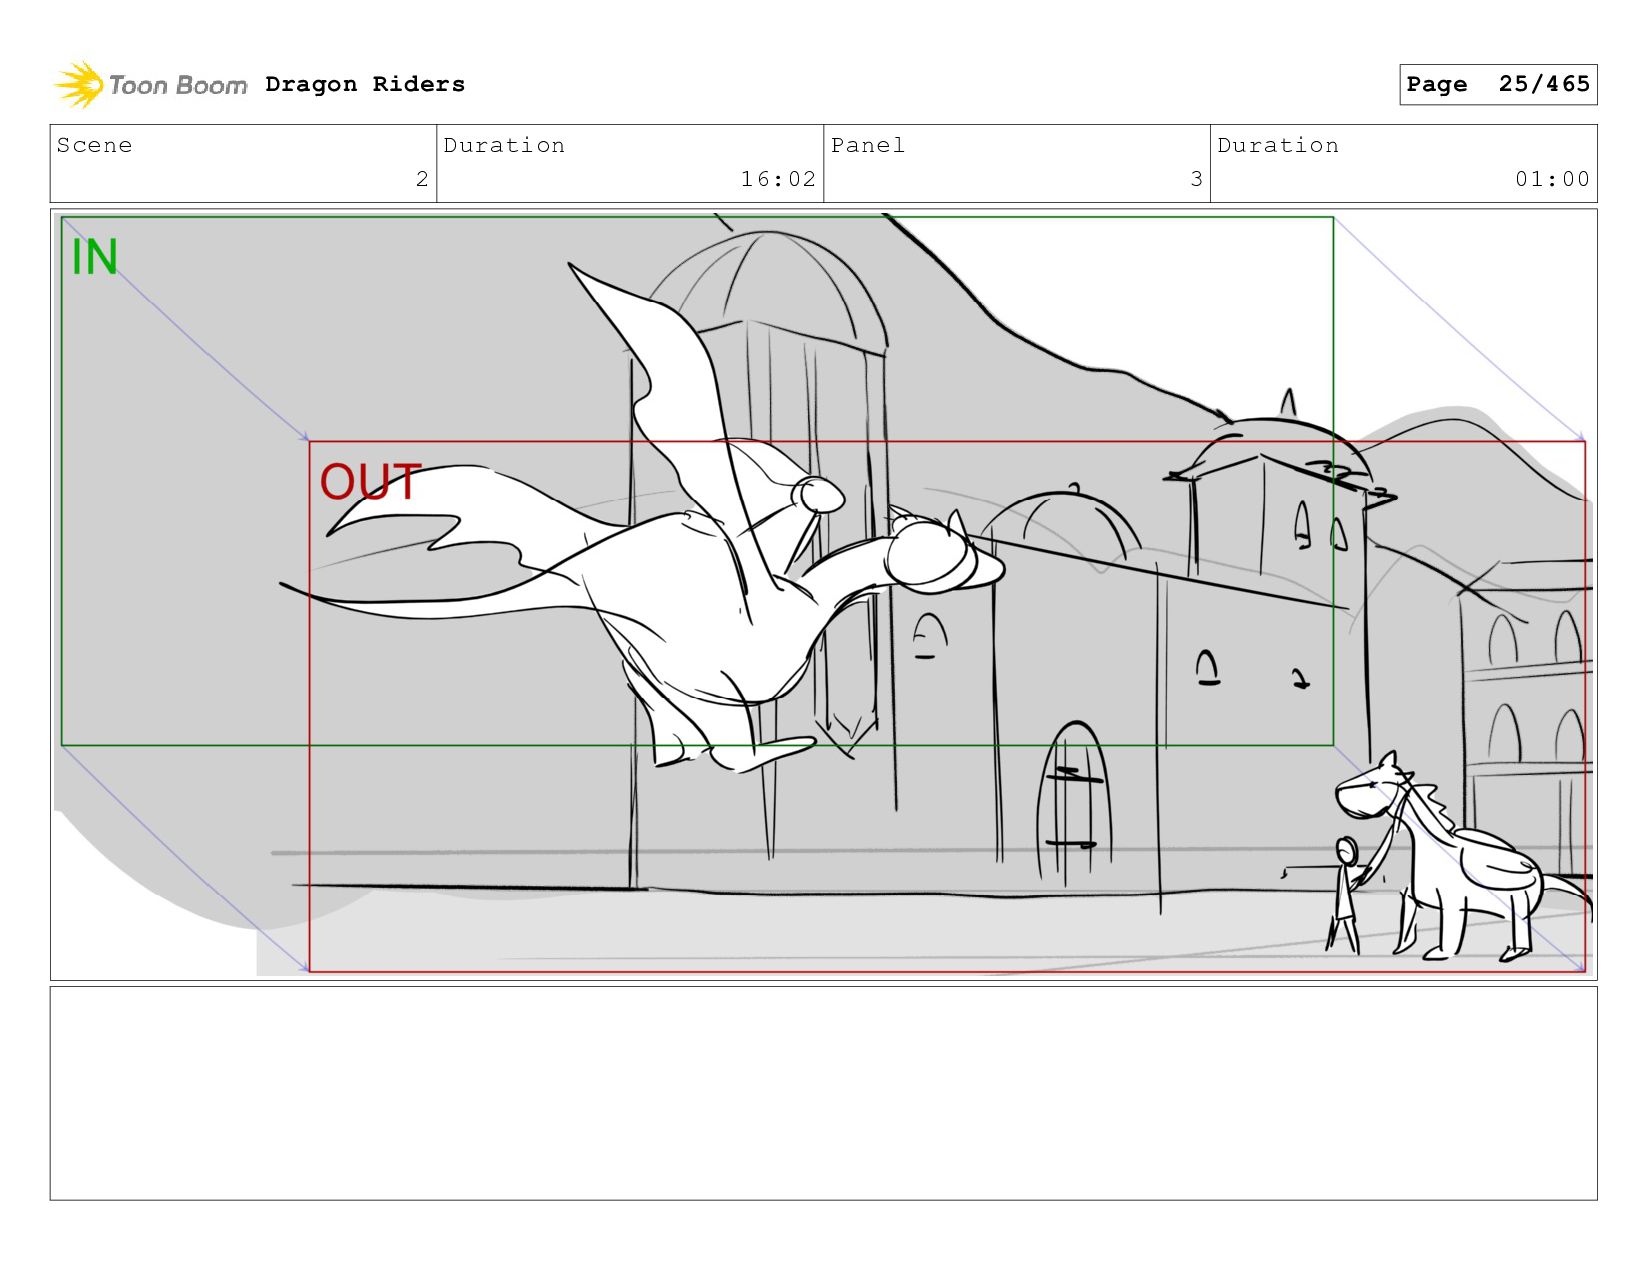This screenshot has width=1650, height=1275.
Task: Click panel duration value '01:00'
Action: coord(1552,179)
